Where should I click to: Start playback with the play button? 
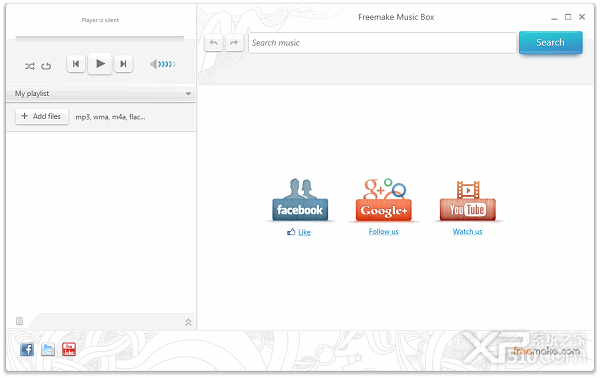(100, 64)
